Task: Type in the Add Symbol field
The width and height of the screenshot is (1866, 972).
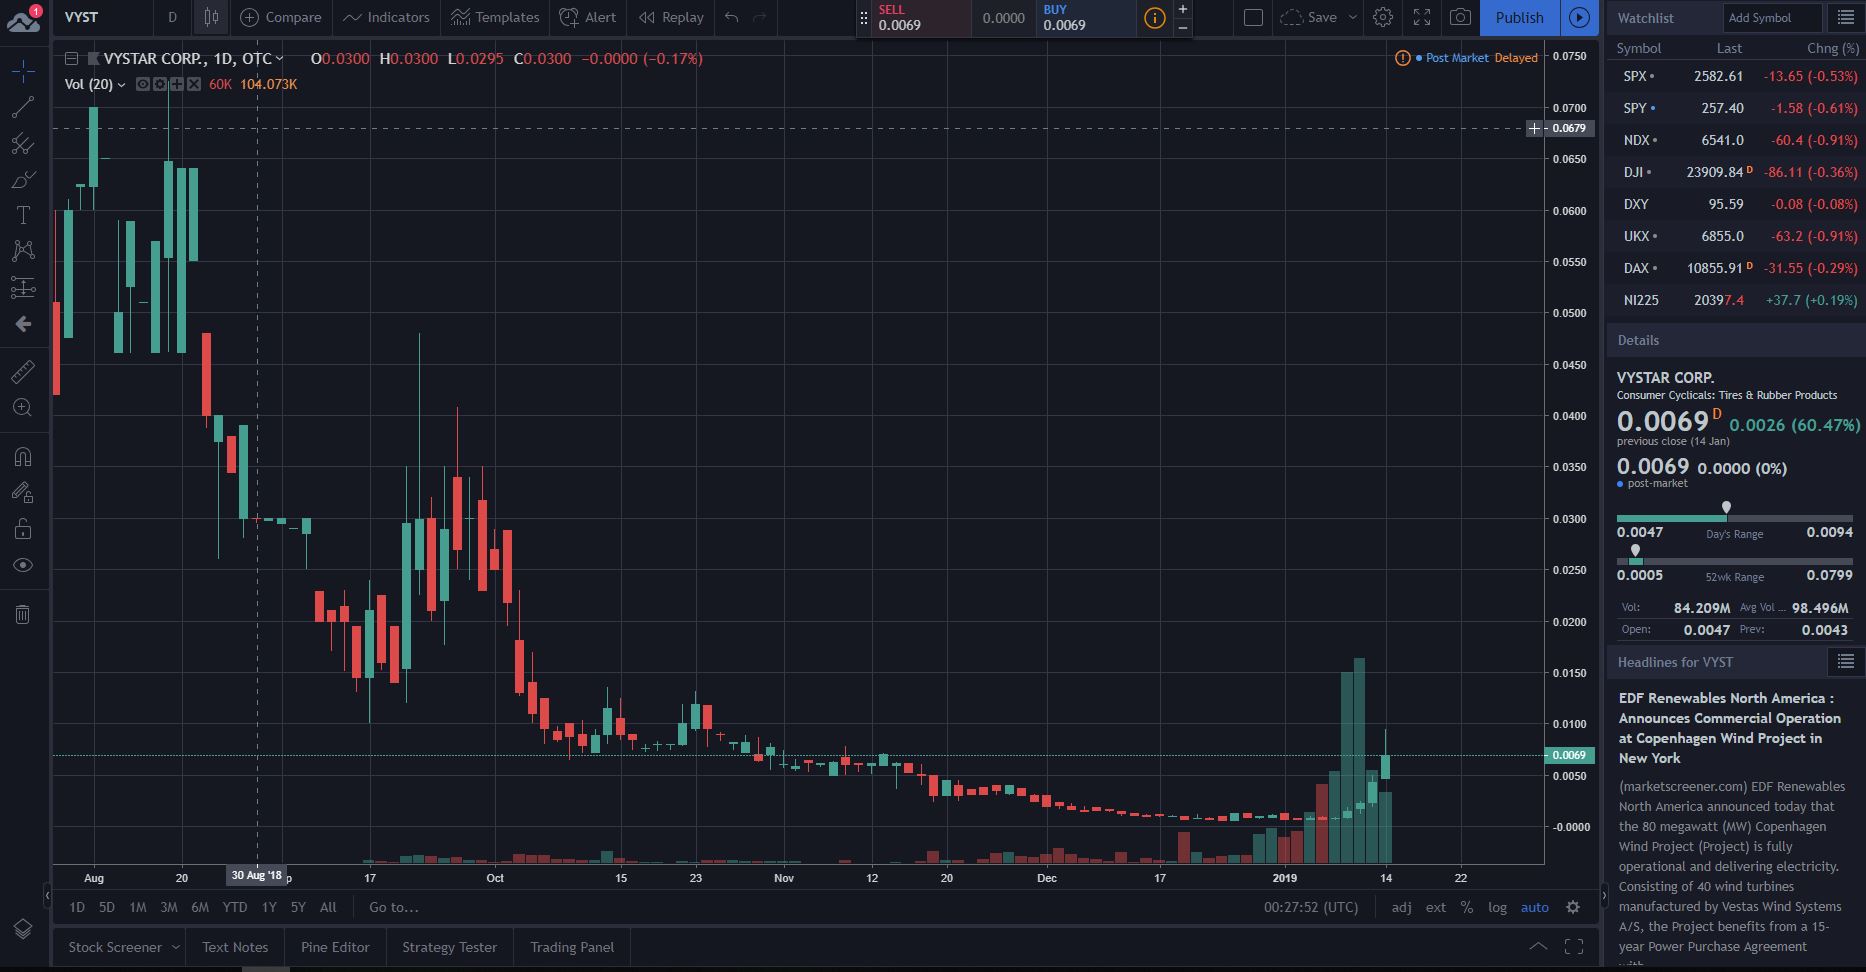Action: point(1773,17)
